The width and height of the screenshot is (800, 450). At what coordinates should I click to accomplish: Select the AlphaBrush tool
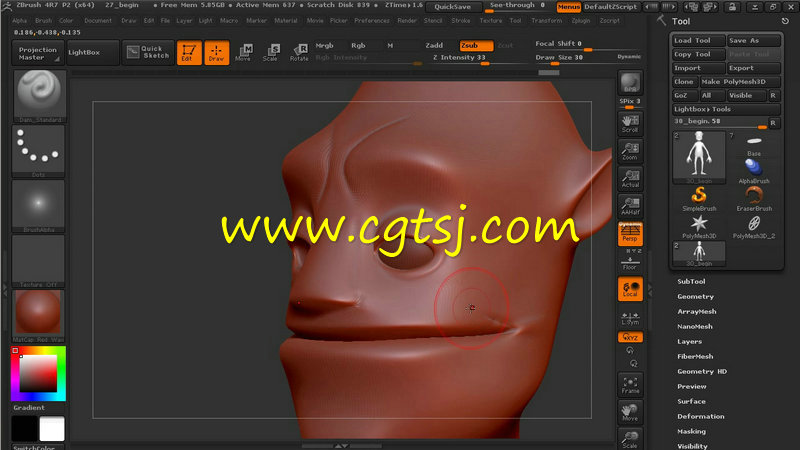pos(754,171)
